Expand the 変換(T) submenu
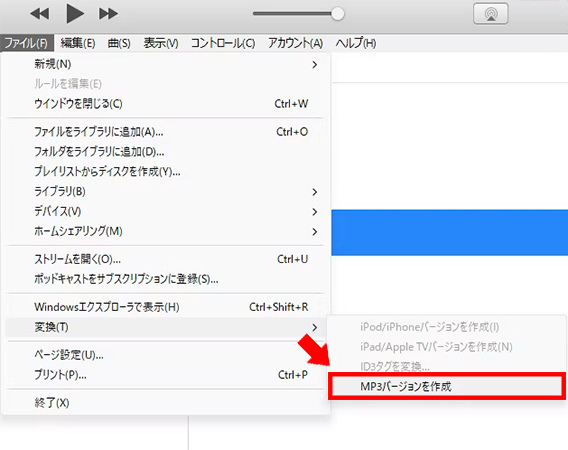This screenshot has width=568, height=450. (166, 327)
